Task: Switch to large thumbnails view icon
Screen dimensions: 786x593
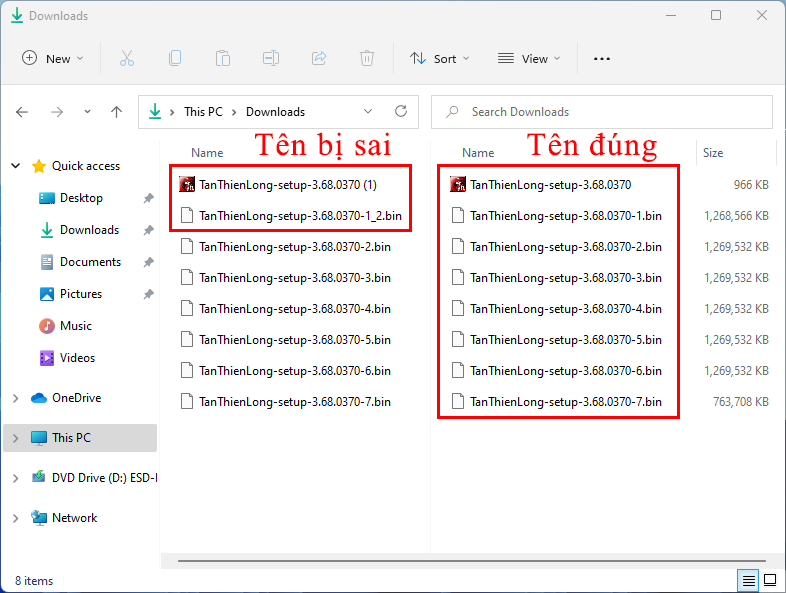Action: click(770, 580)
